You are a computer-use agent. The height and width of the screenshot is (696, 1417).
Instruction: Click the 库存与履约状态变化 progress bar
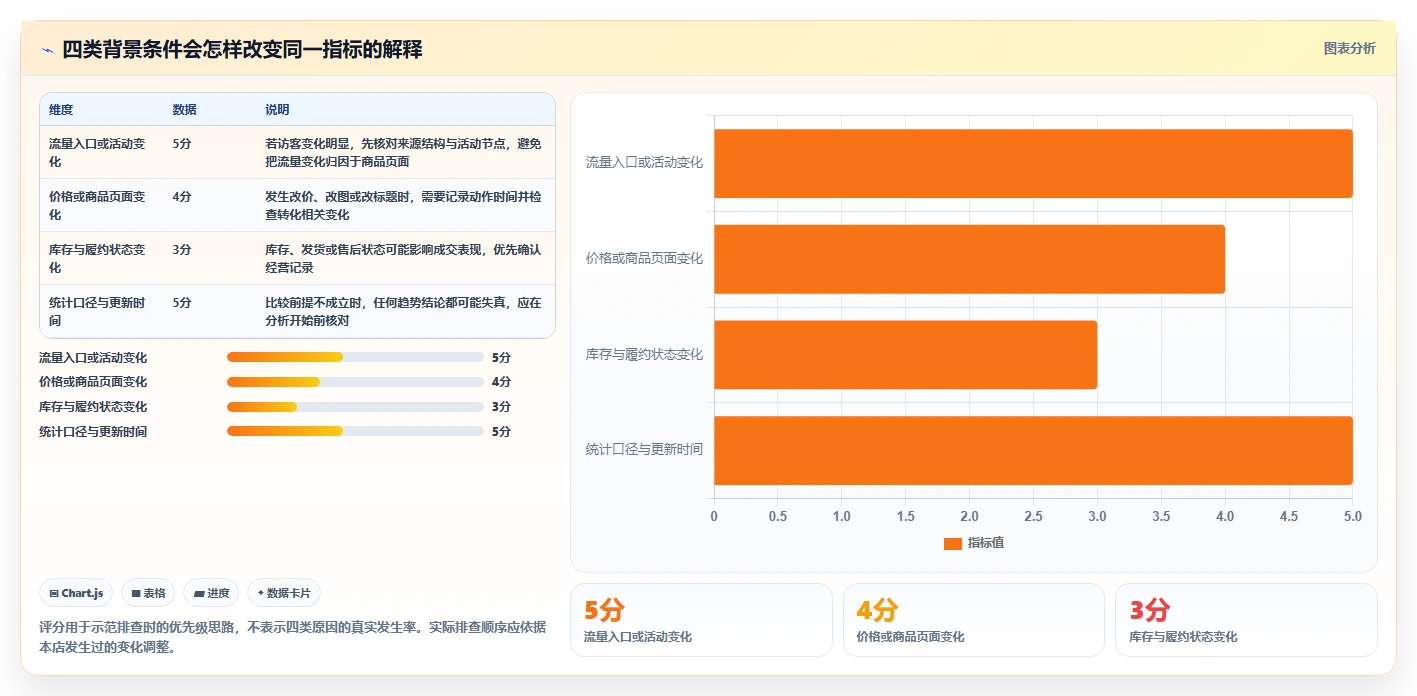click(x=355, y=407)
